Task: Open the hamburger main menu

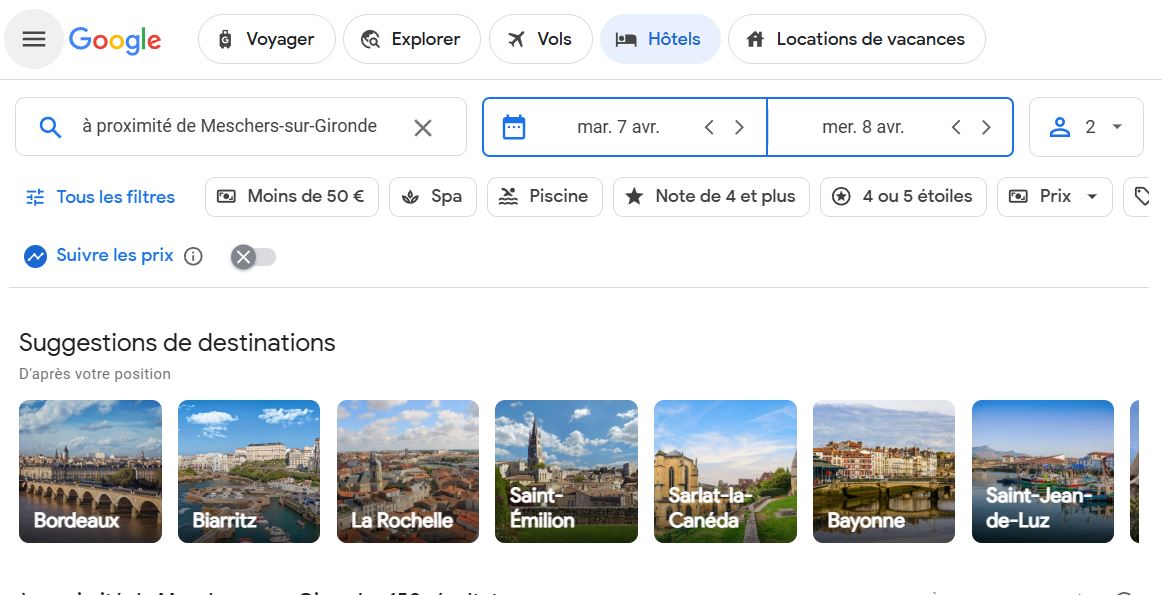Action: [x=34, y=39]
